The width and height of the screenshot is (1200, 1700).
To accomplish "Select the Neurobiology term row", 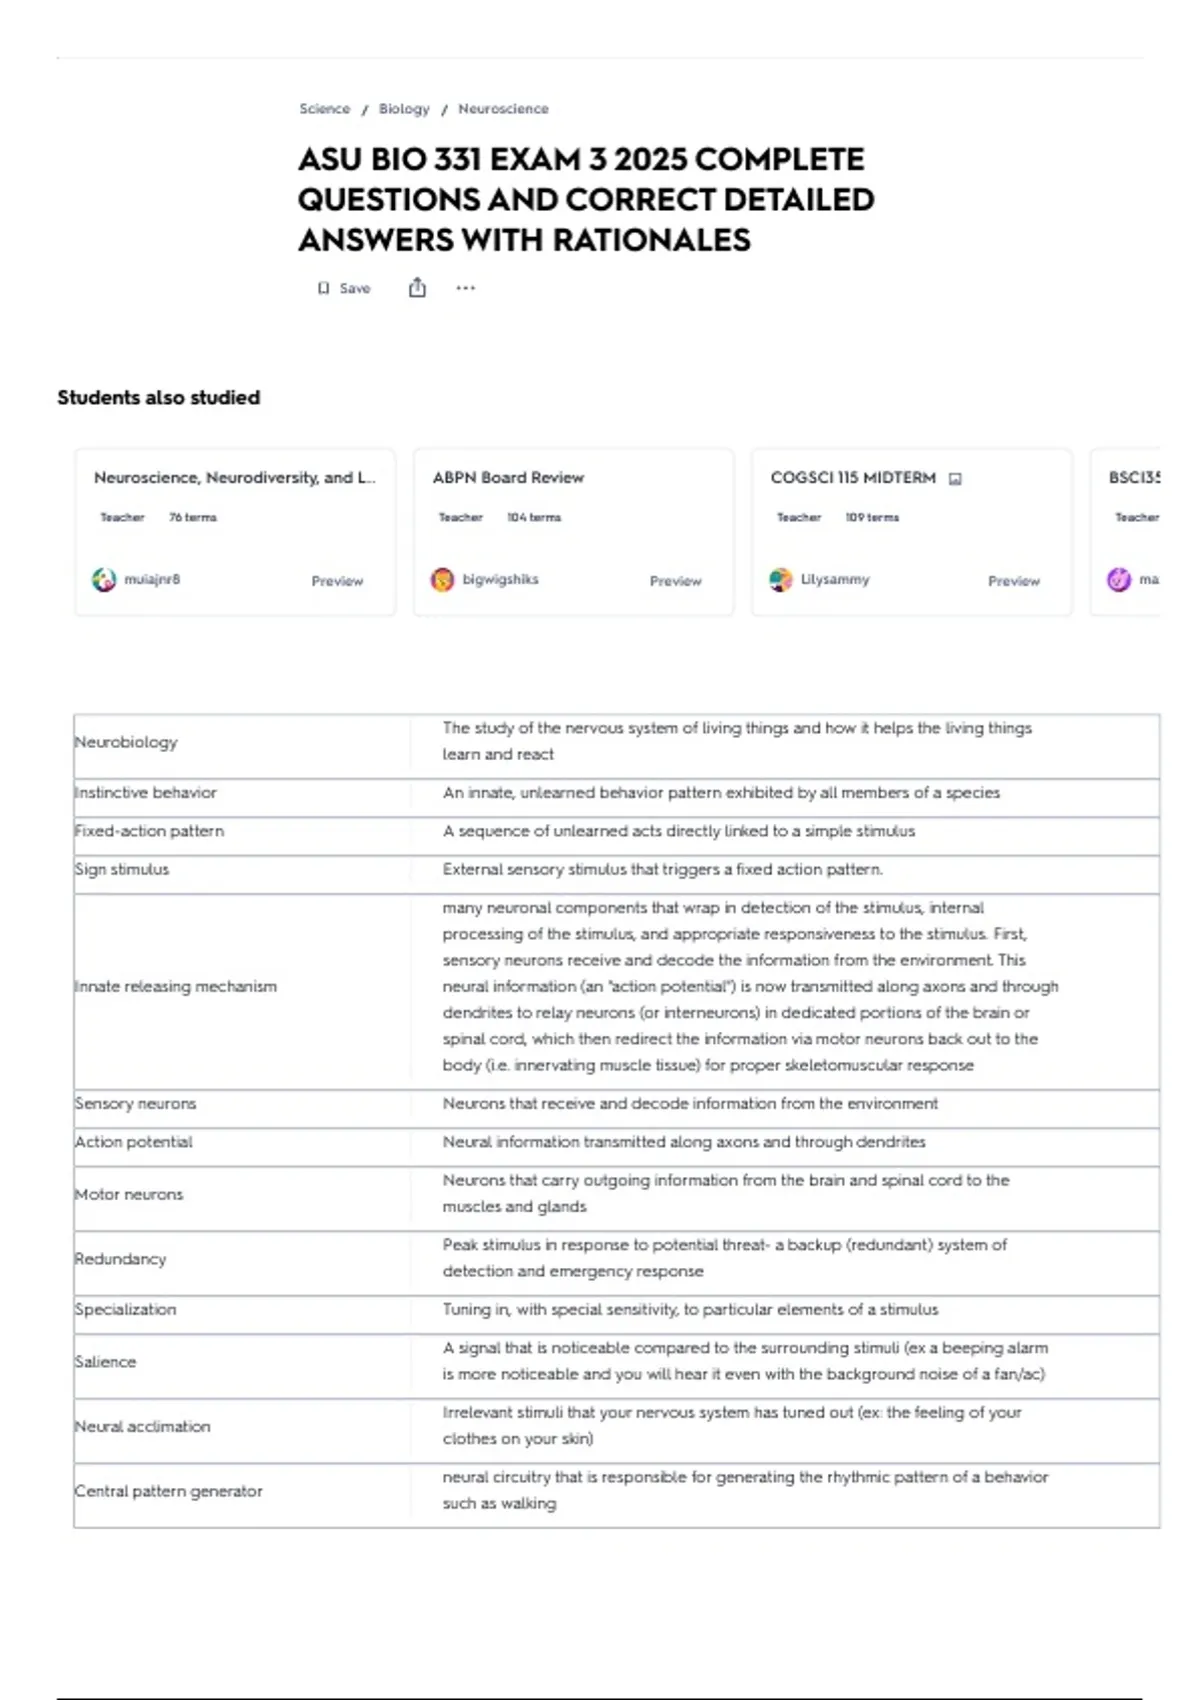I will tap(617, 742).
